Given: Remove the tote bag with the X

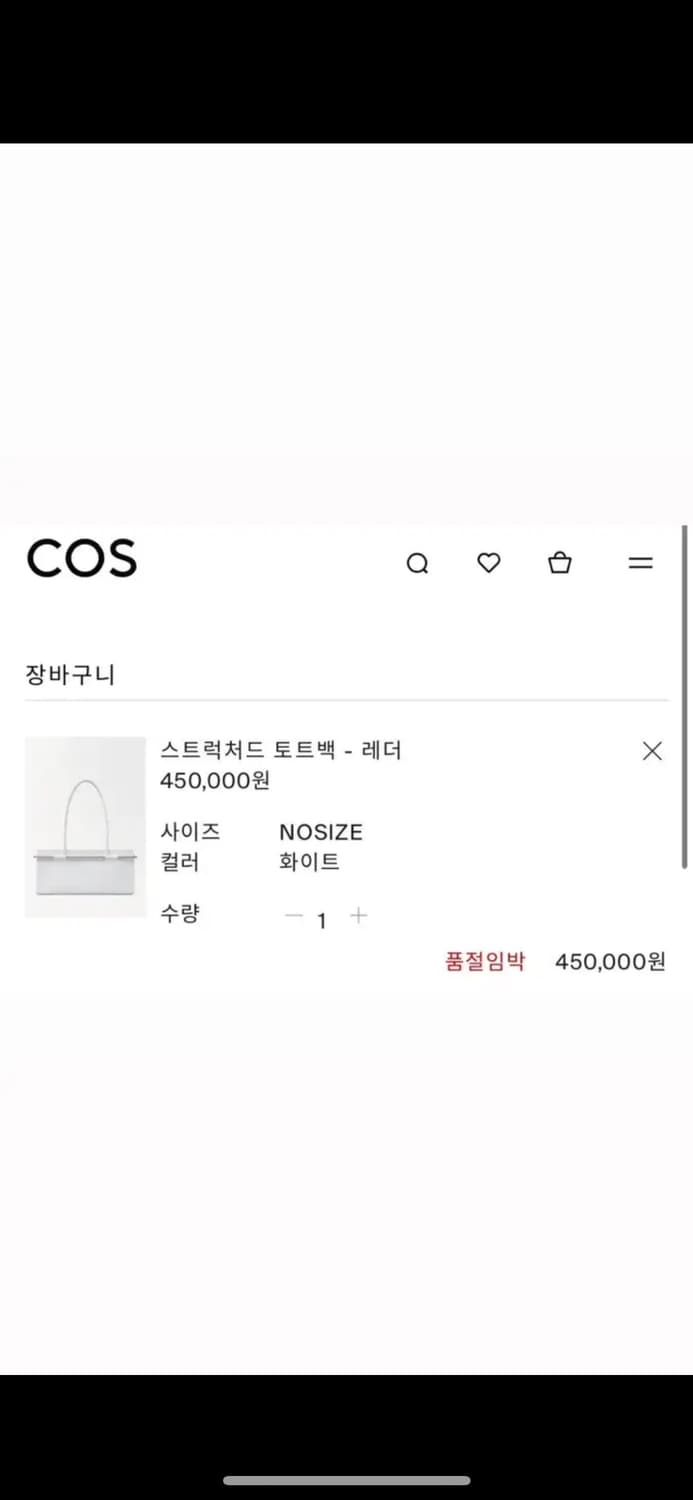Looking at the screenshot, I should [651, 750].
